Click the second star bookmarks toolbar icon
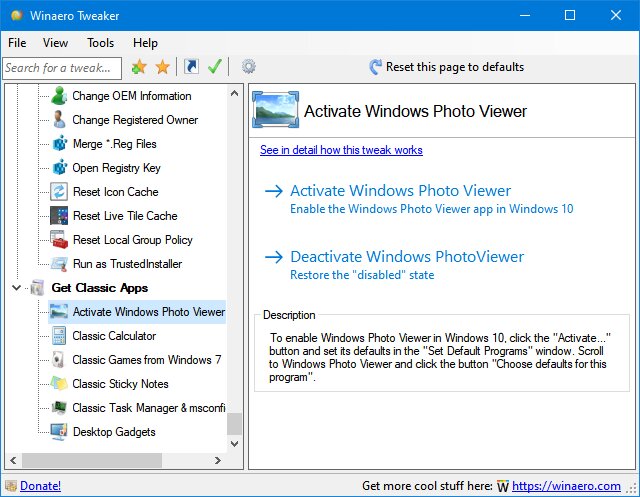Image resolution: width=640 pixels, height=497 pixels. [x=162, y=67]
